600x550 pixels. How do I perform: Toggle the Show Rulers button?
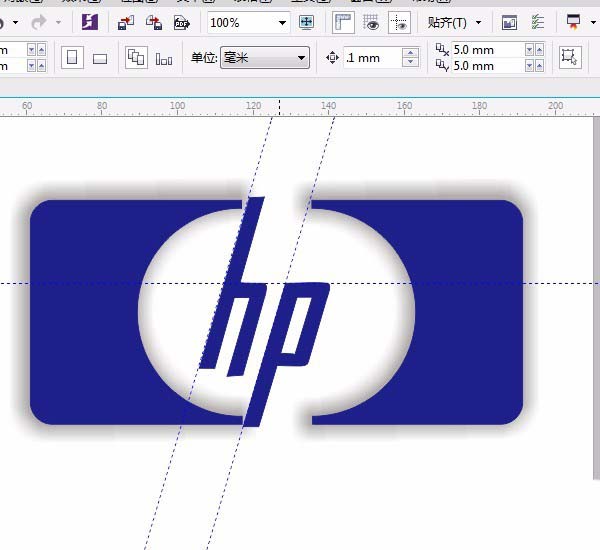(343, 23)
